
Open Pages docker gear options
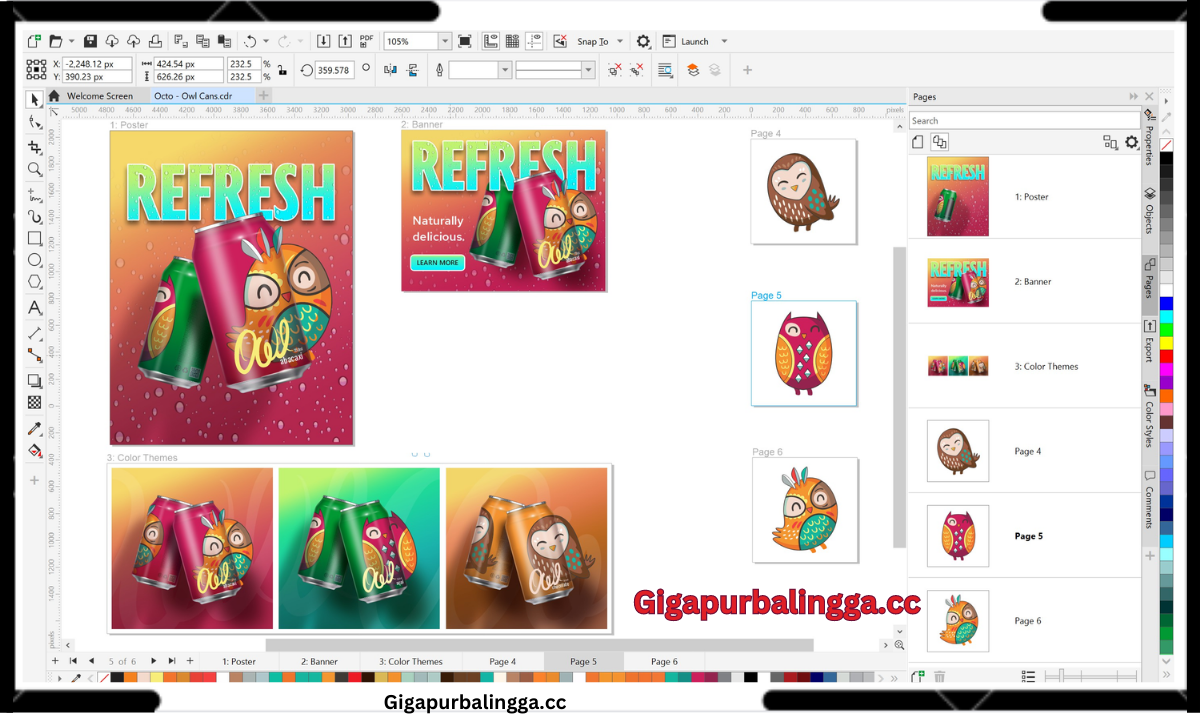coord(1132,142)
